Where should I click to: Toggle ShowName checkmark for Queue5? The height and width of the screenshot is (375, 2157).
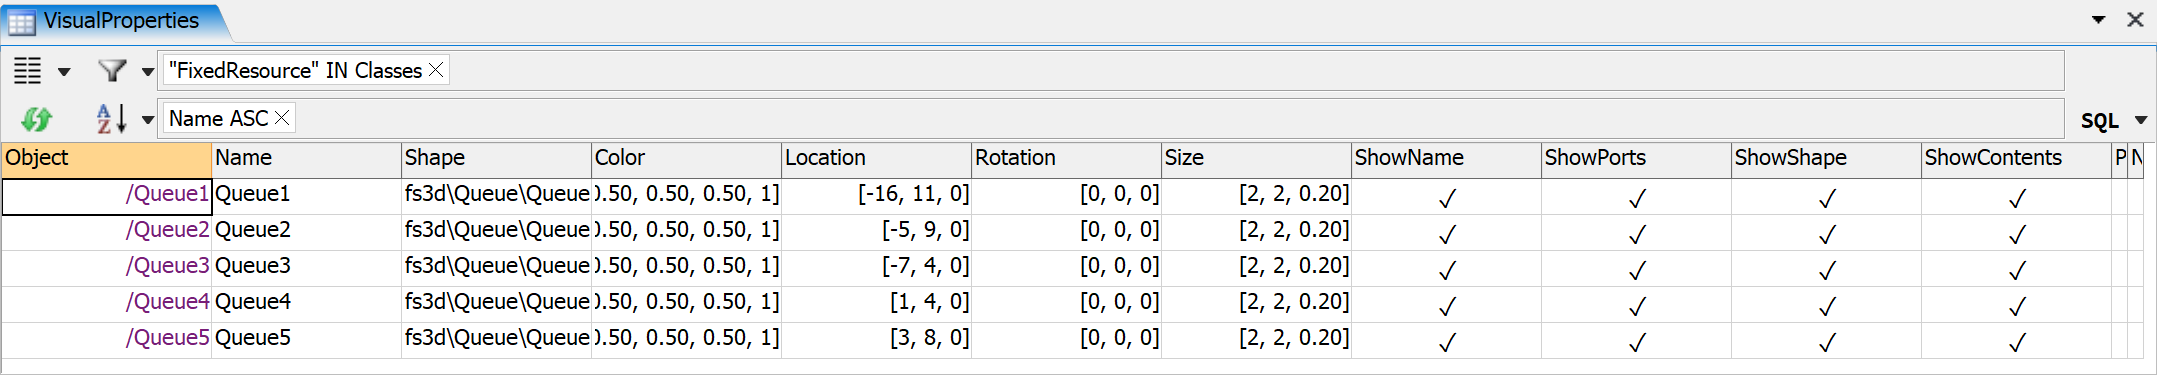(x=1447, y=342)
